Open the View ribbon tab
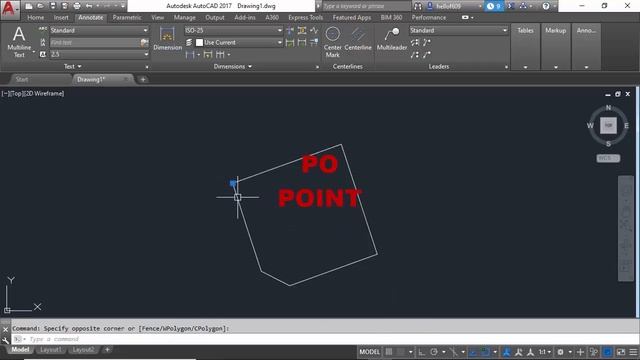Image resolution: width=640 pixels, height=360 pixels. [x=158, y=18]
